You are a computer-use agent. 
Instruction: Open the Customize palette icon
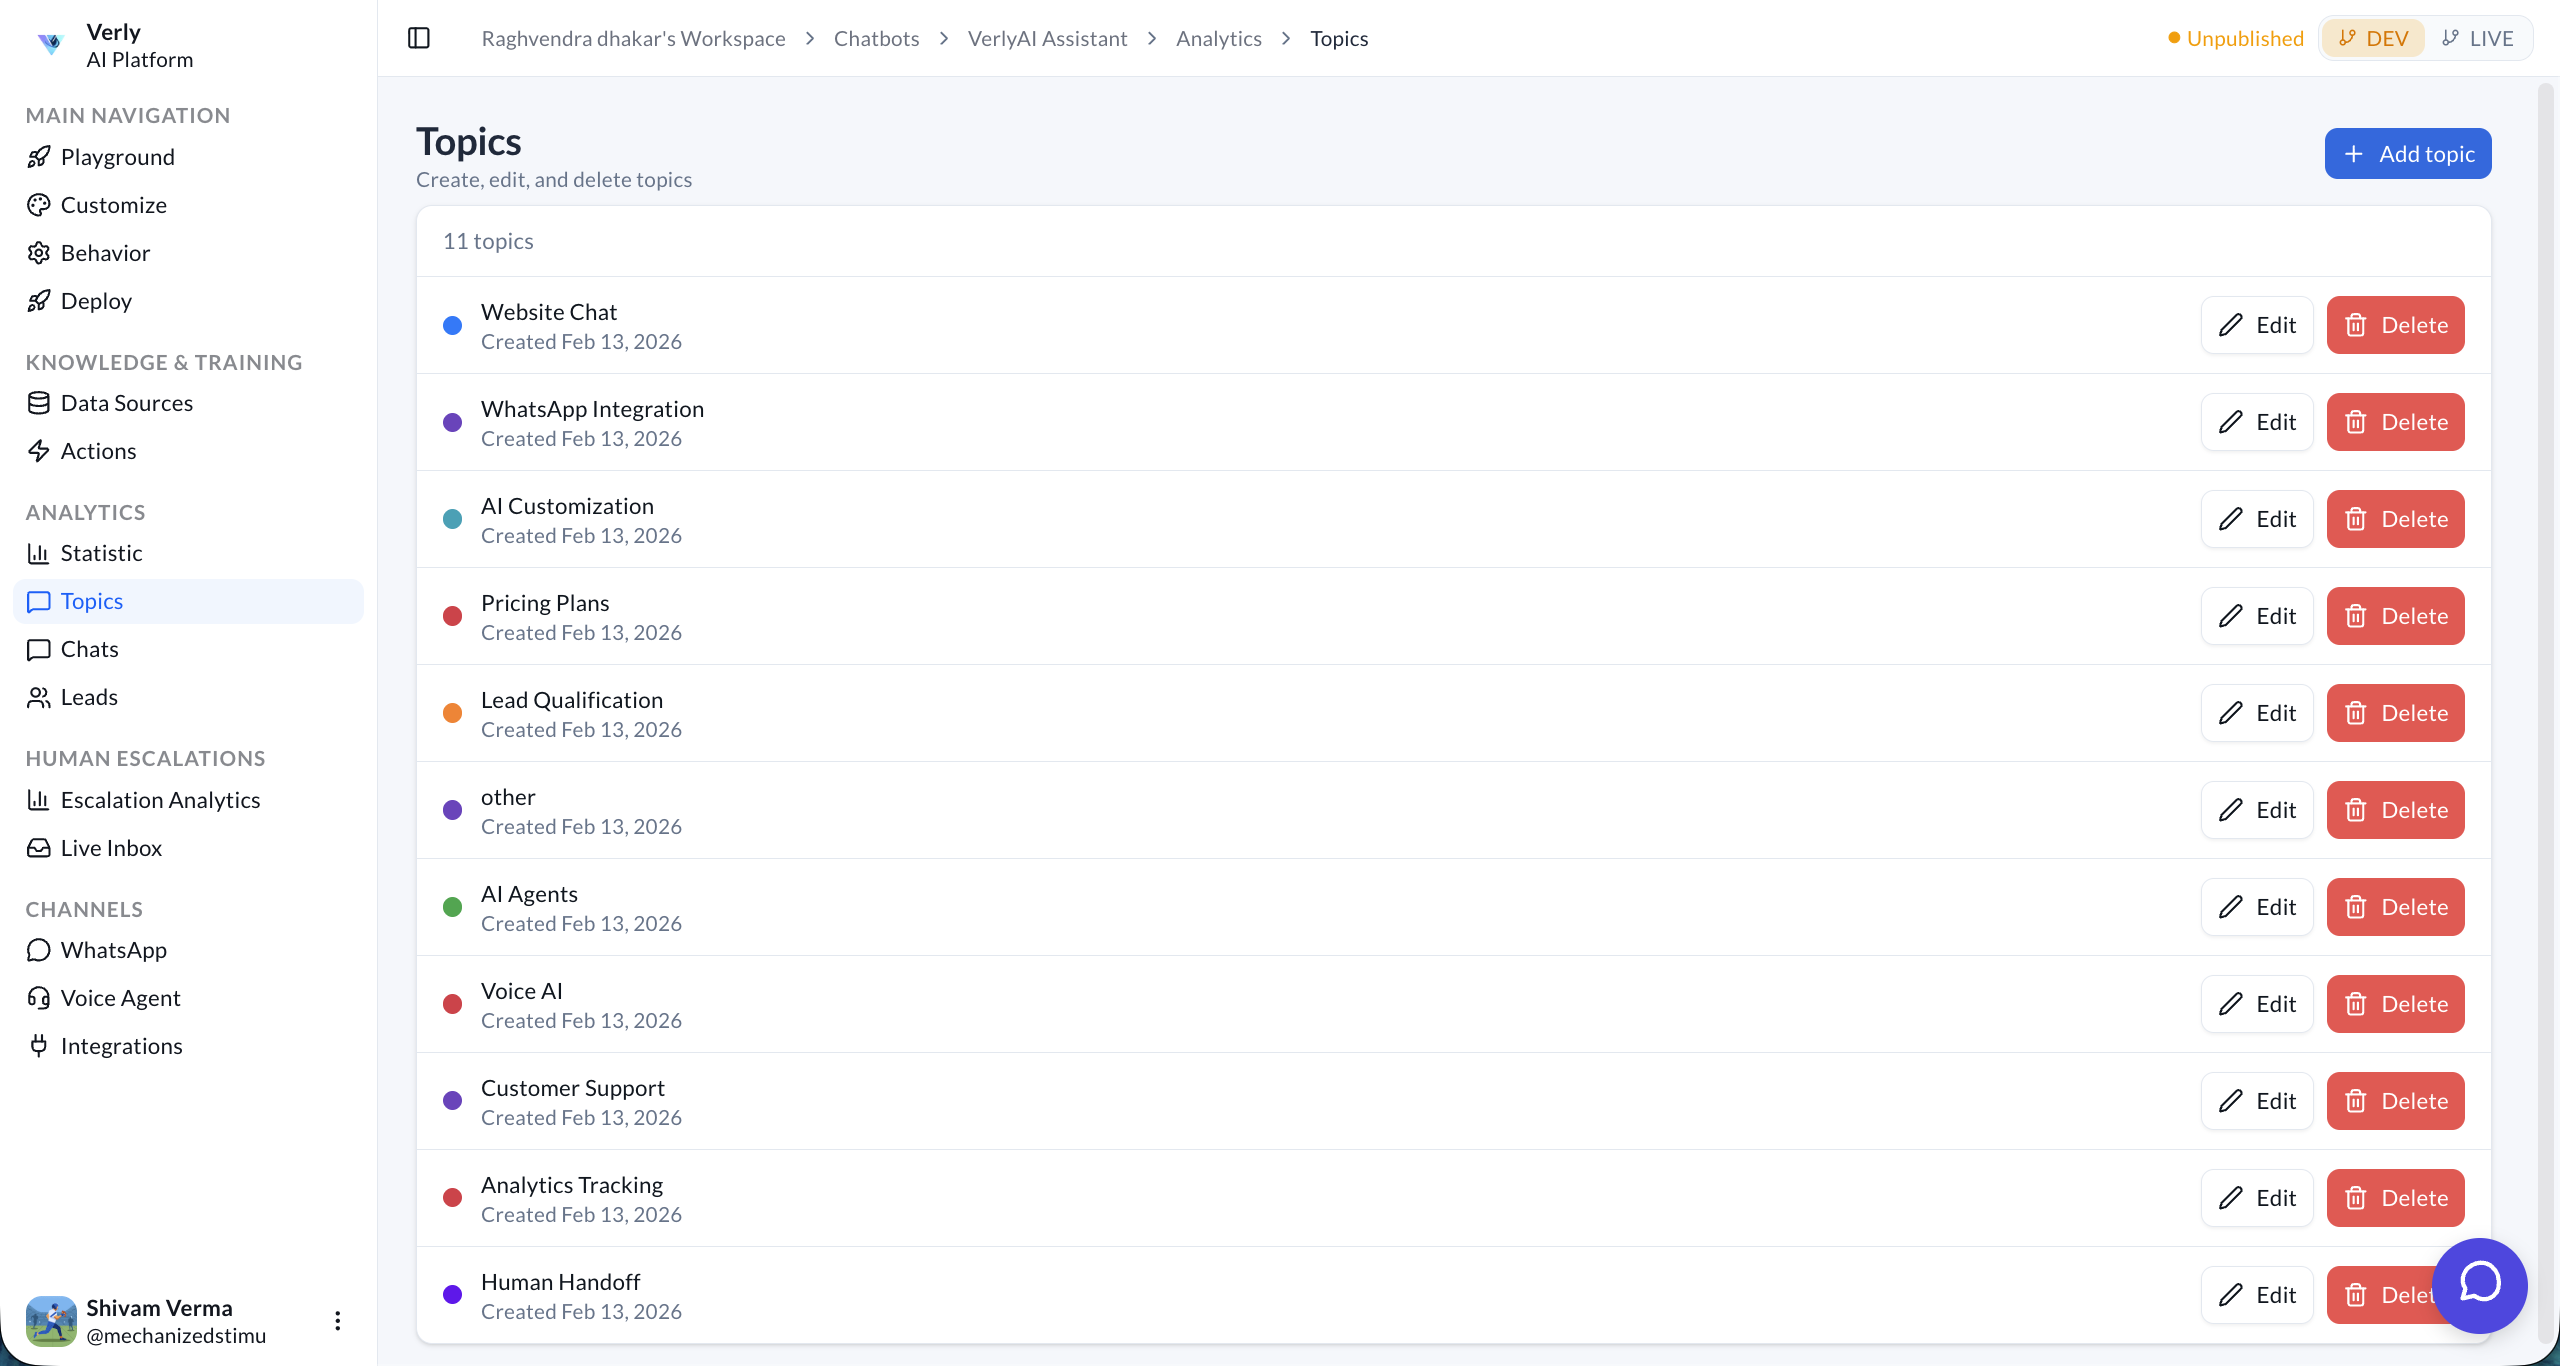click(39, 204)
